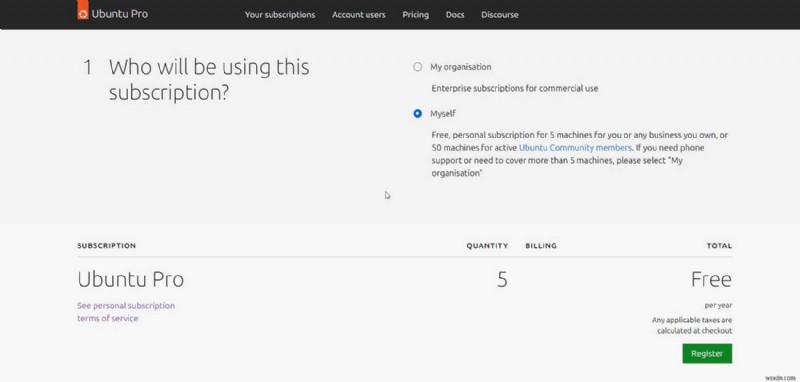Click the Who will be using this subscription heading
The image size is (800, 382).
[x=209, y=80]
